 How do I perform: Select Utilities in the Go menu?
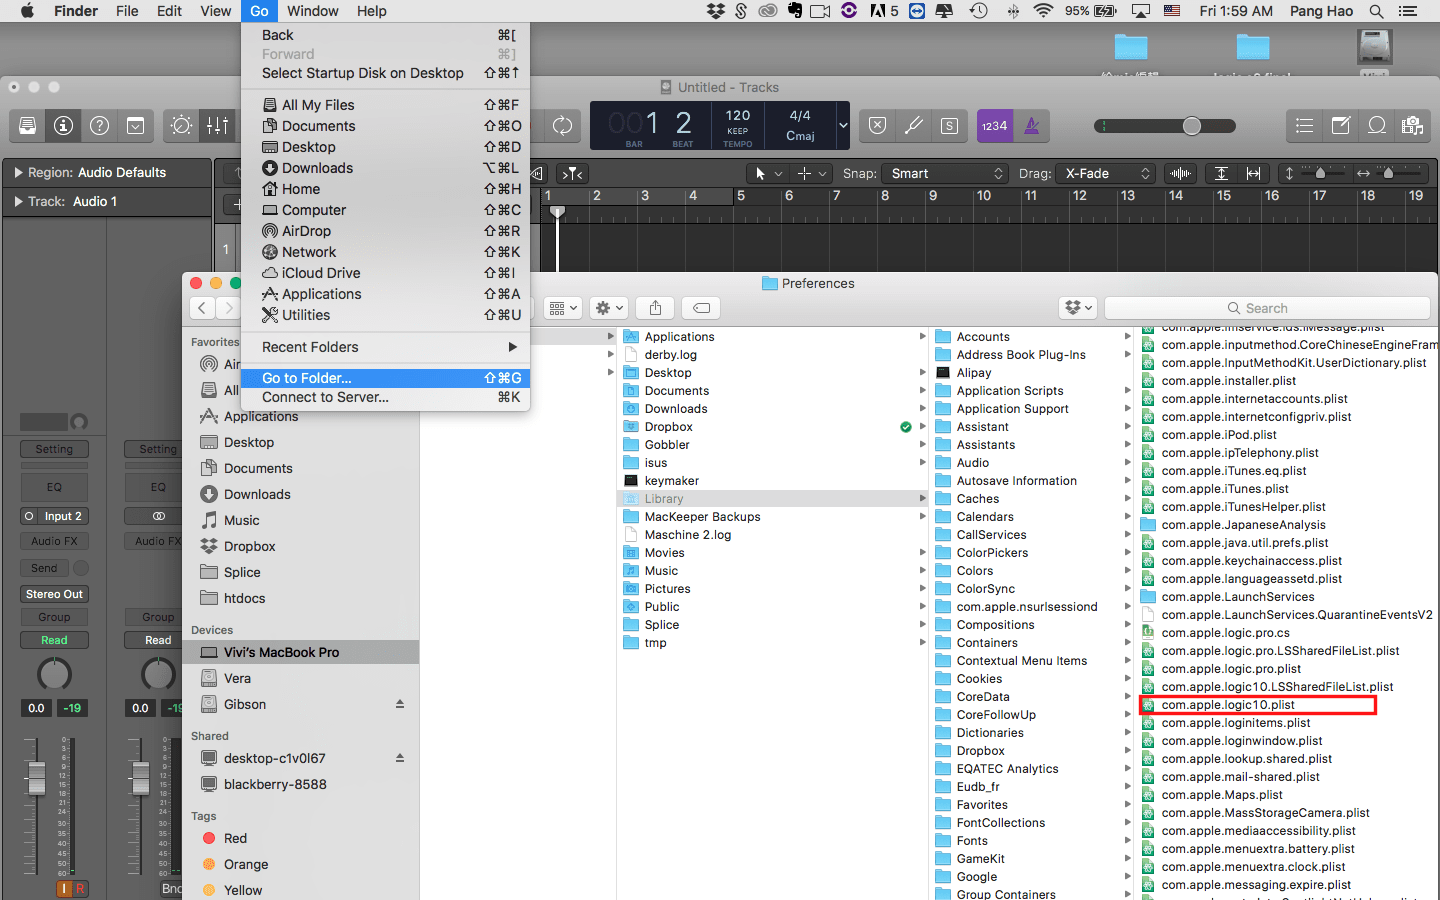(385, 315)
